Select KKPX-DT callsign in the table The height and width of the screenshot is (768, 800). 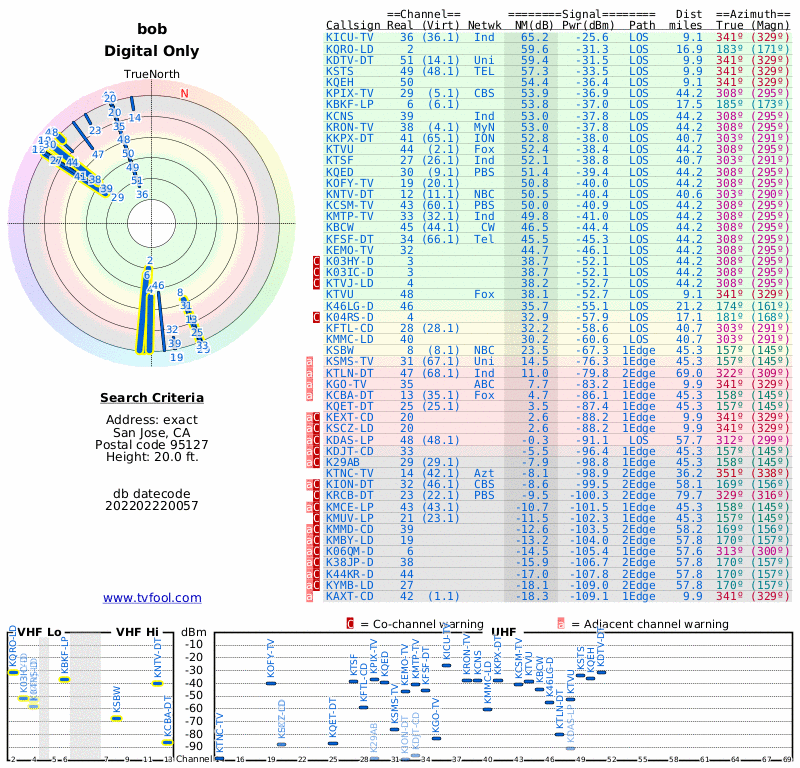point(349,138)
